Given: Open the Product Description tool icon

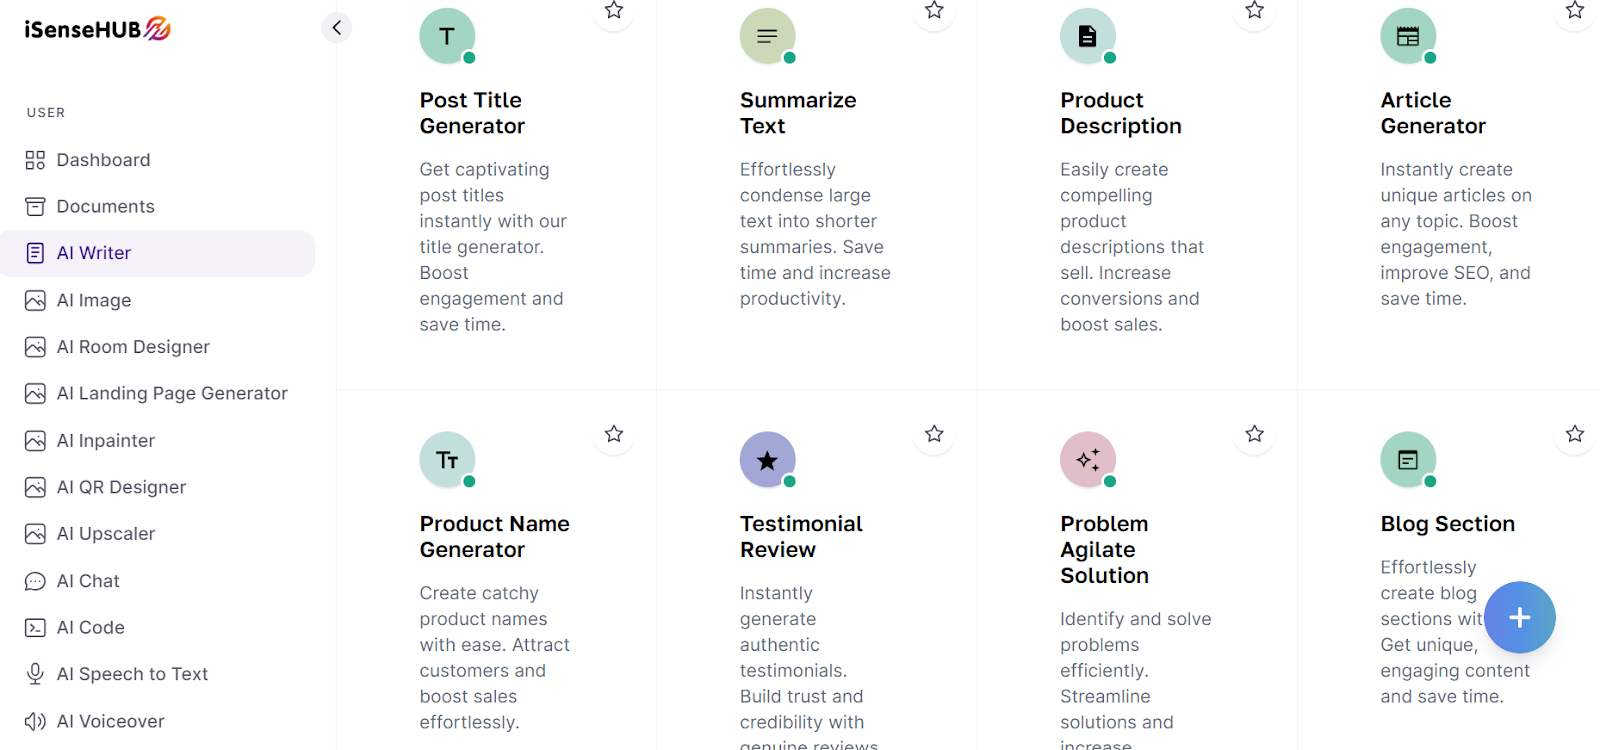Looking at the screenshot, I should click(x=1088, y=36).
